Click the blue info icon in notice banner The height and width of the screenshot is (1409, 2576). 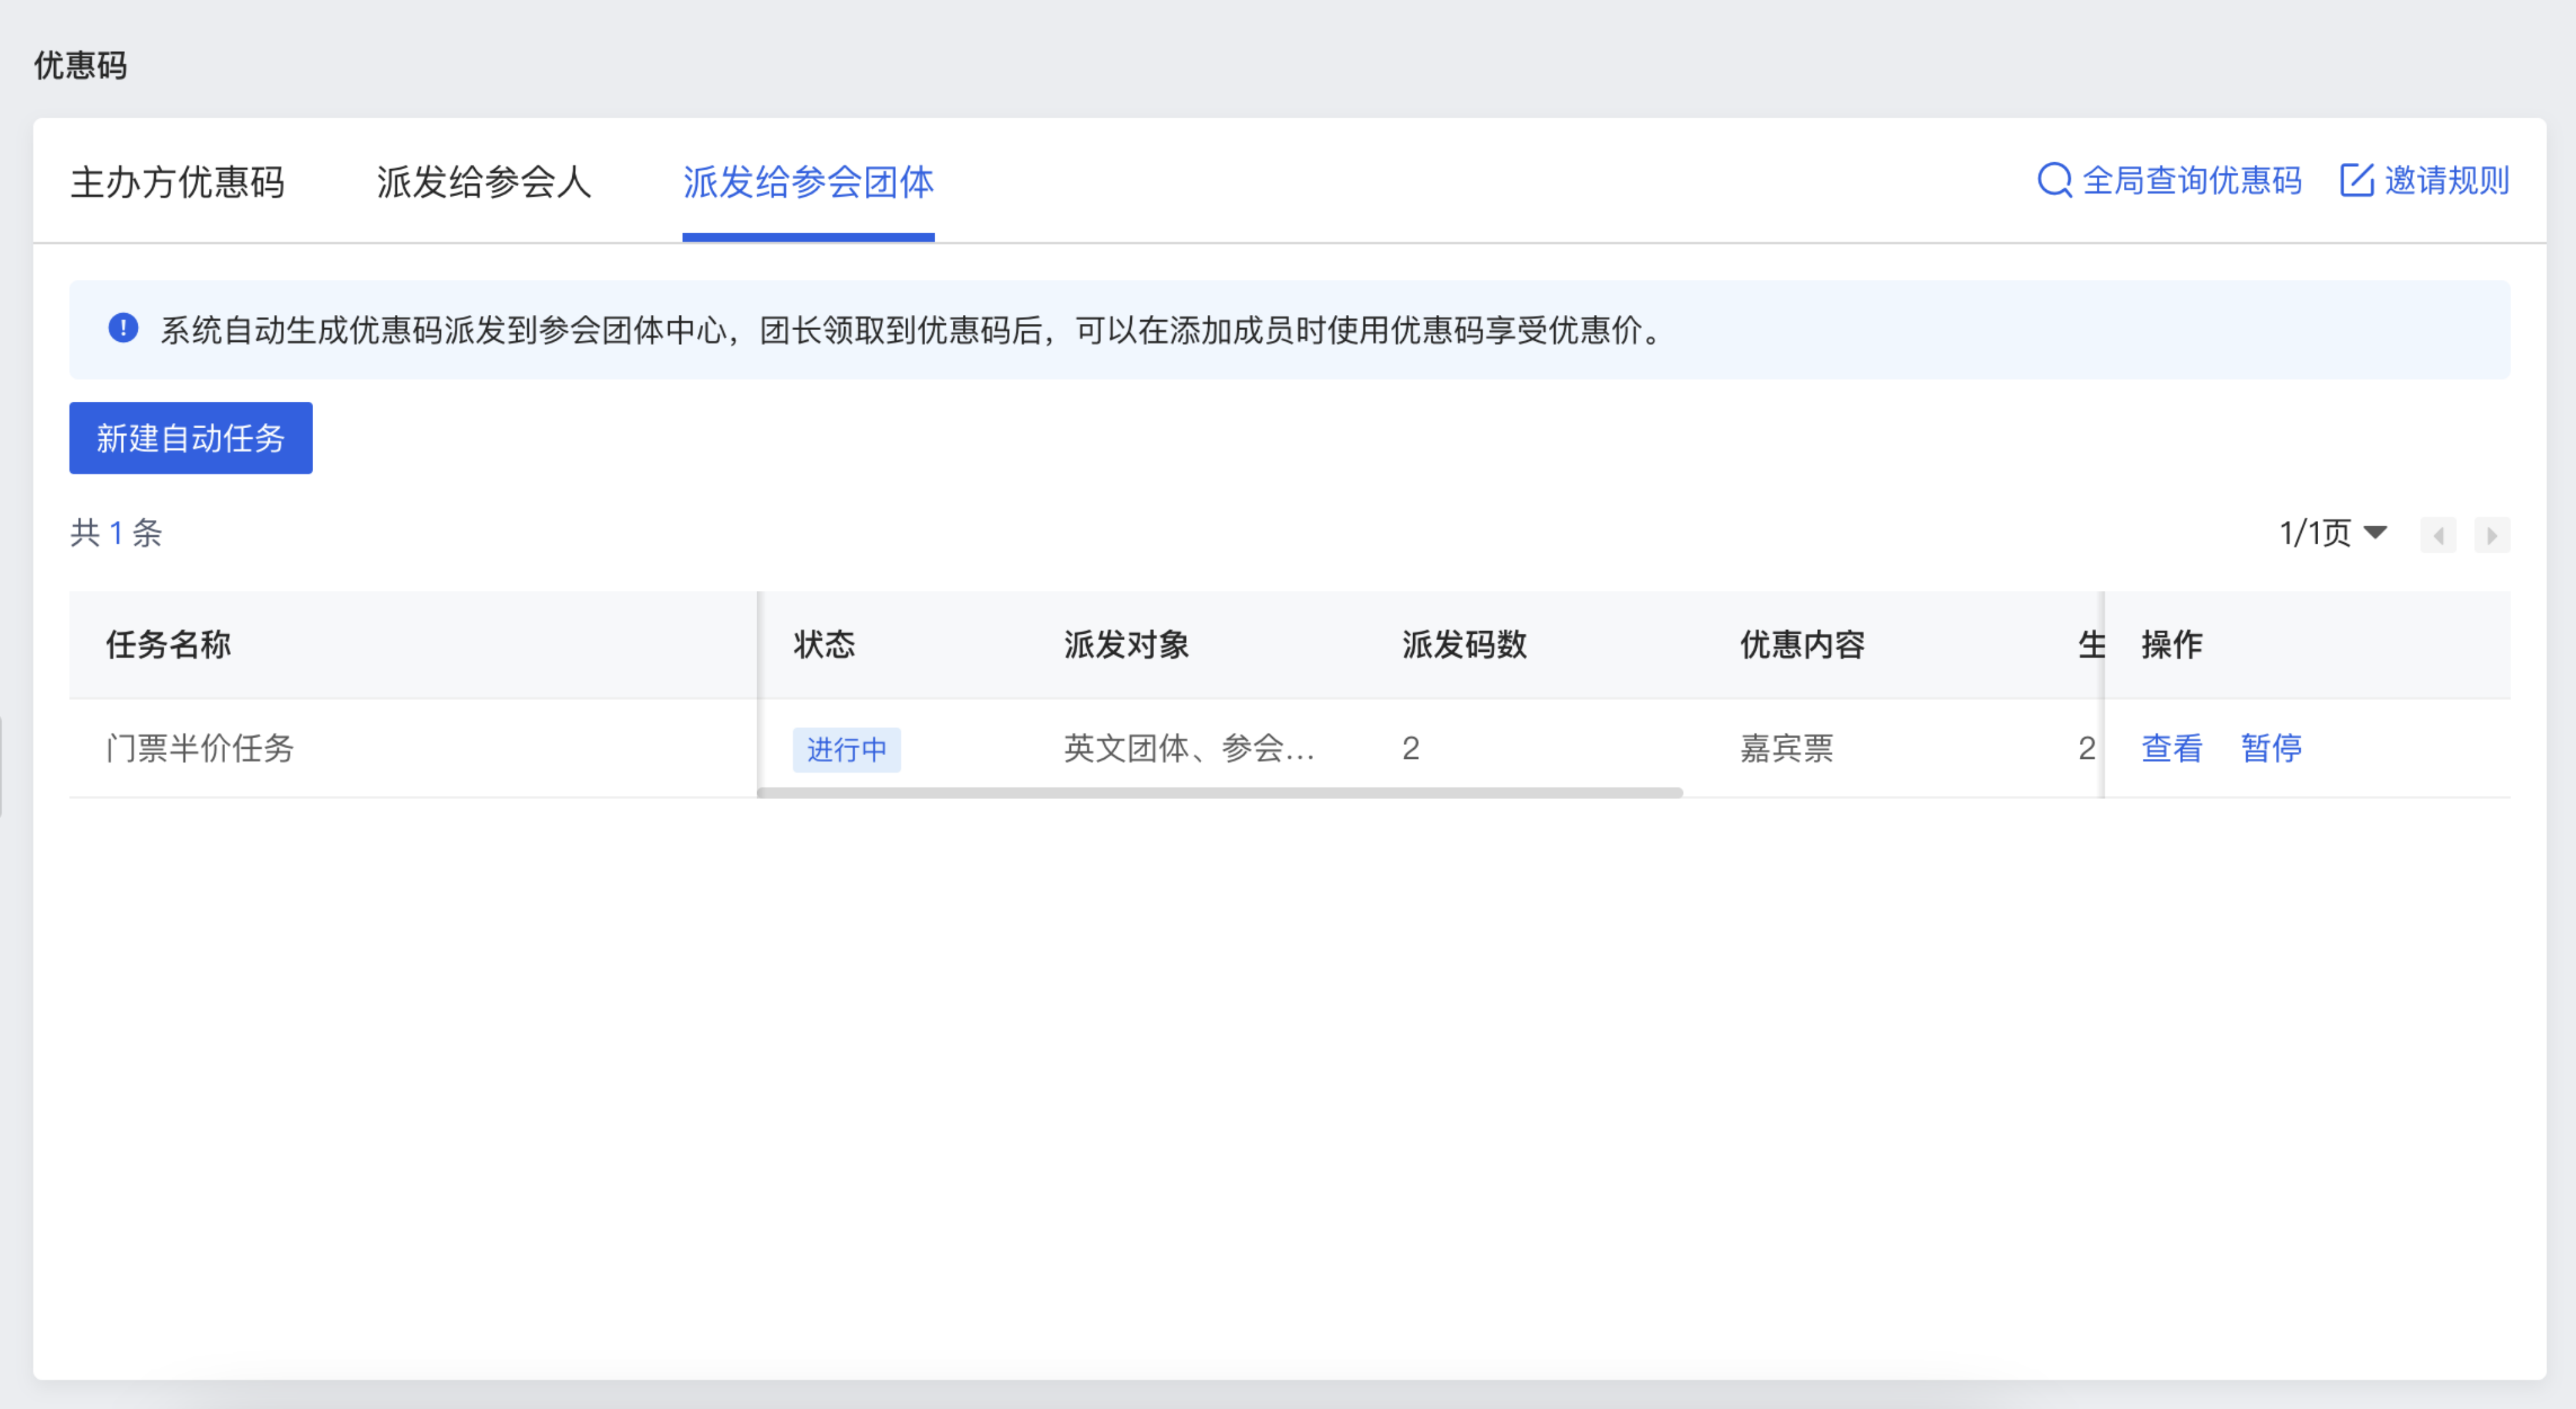pos(123,328)
